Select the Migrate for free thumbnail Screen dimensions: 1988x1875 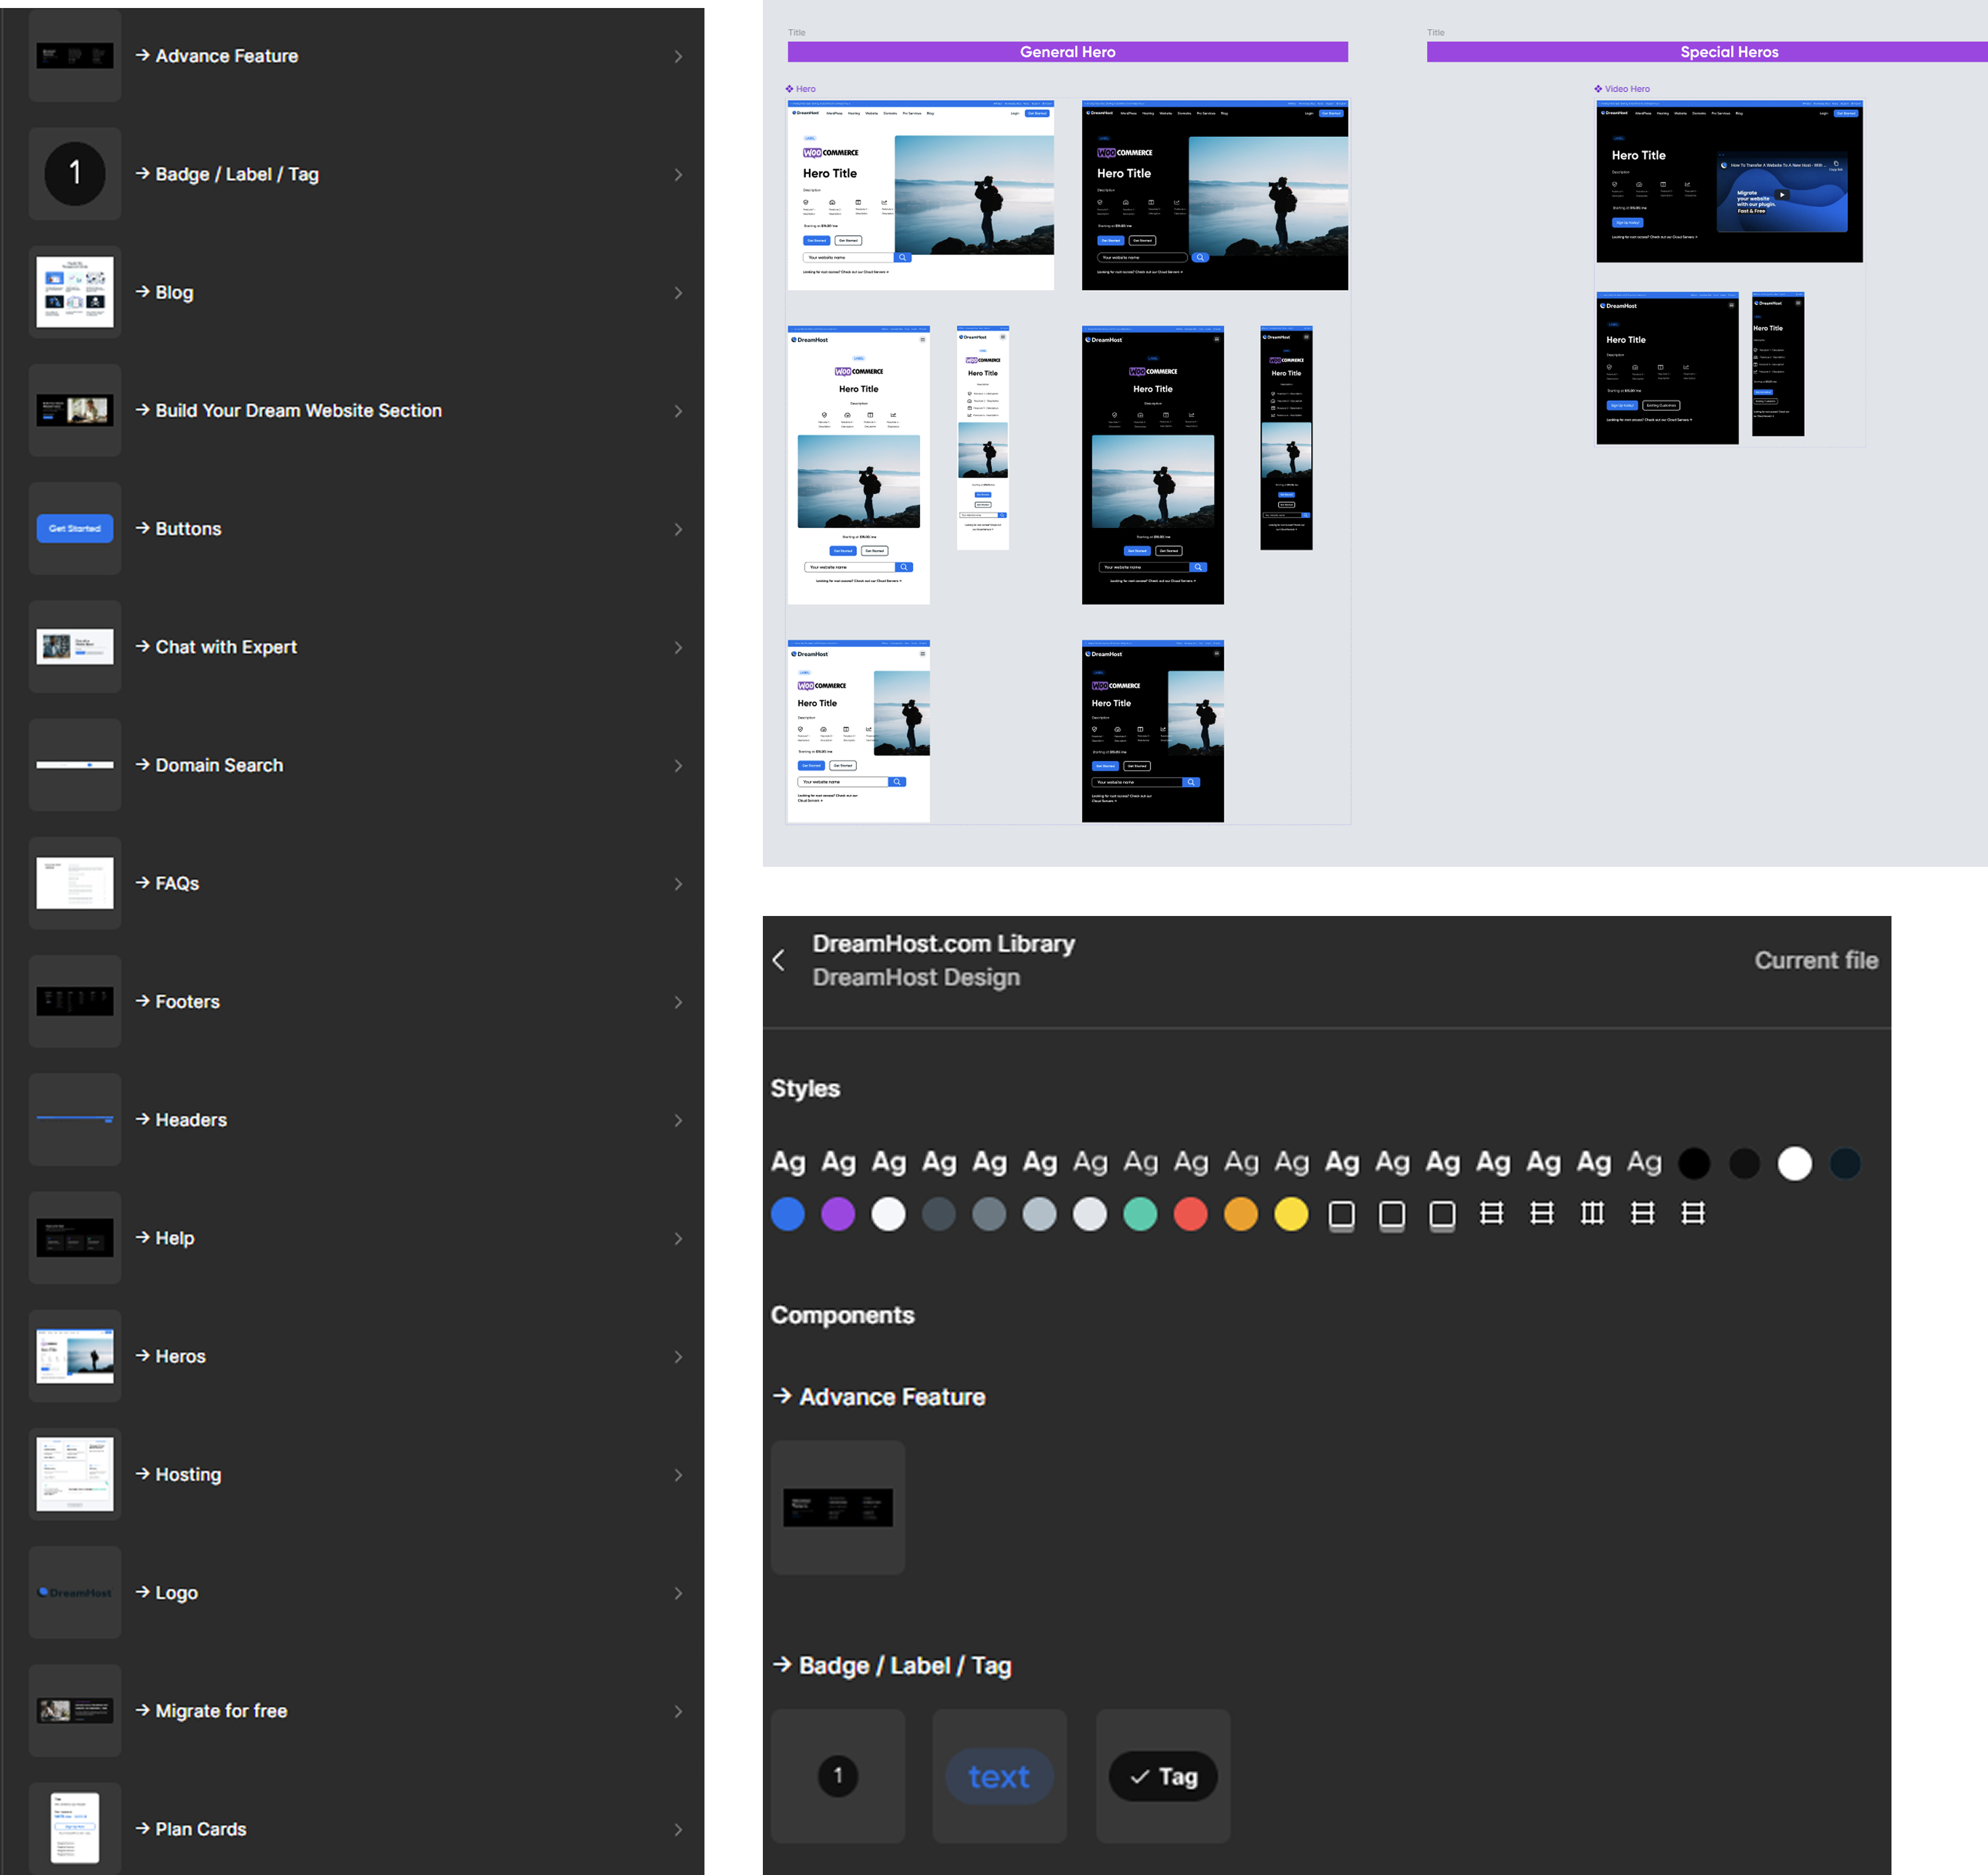(75, 1710)
